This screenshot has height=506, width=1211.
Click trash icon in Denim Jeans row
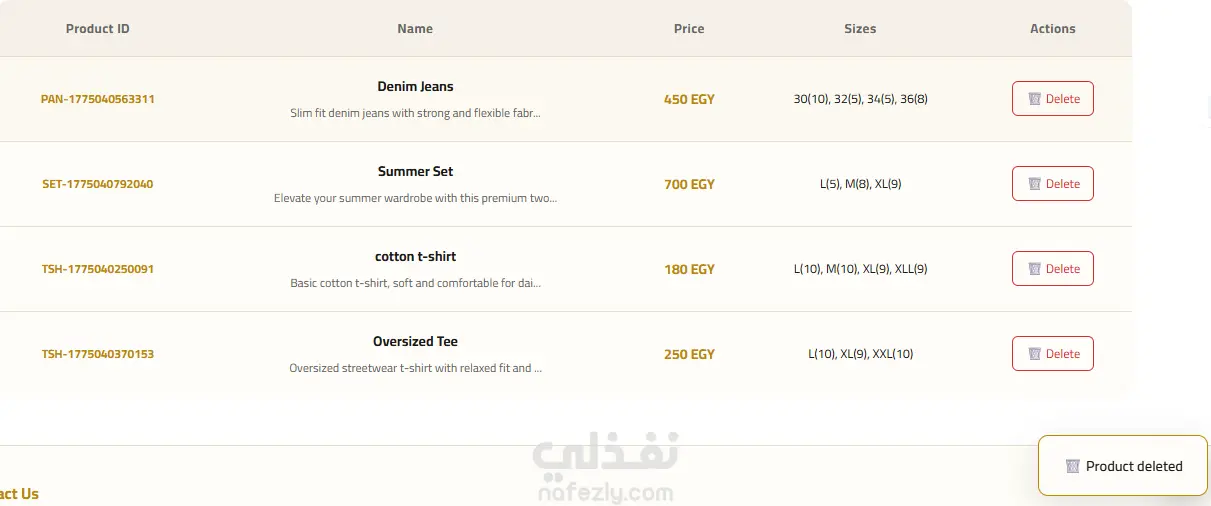[1035, 99]
